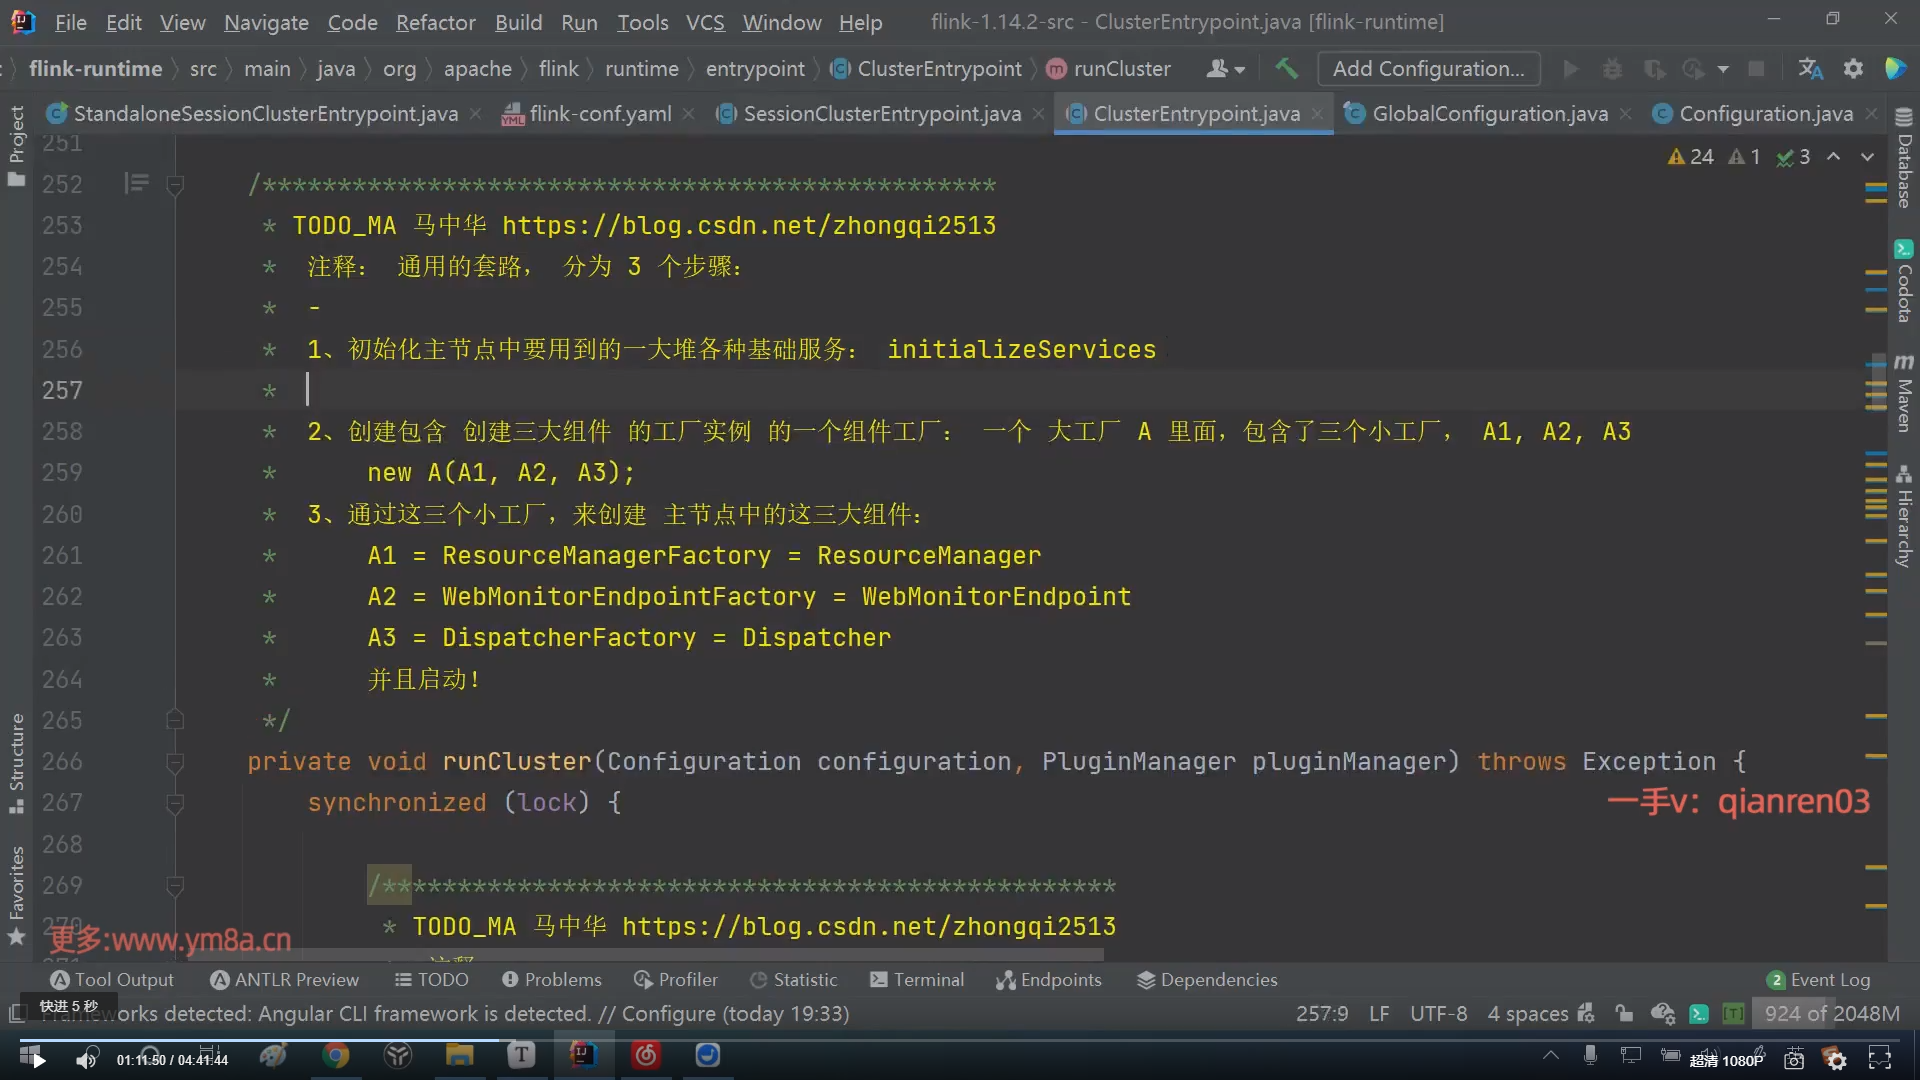
Task: Go to next highlighted error arrow
Action: [1867, 157]
